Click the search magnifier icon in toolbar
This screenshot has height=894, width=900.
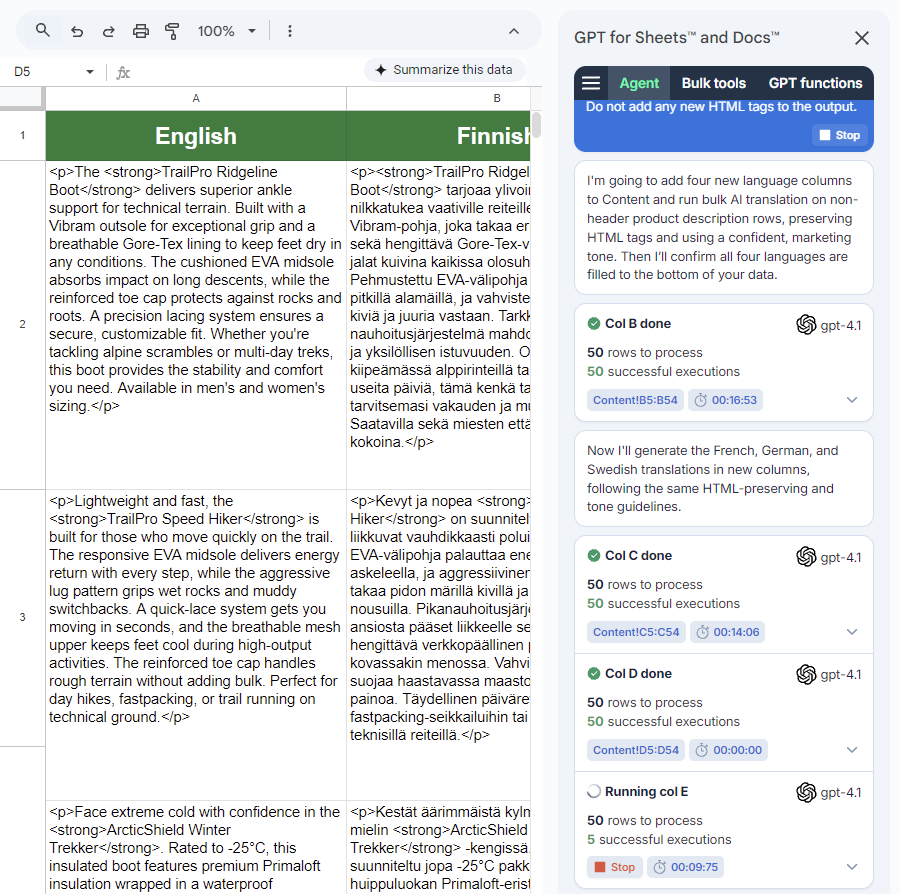point(43,31)
